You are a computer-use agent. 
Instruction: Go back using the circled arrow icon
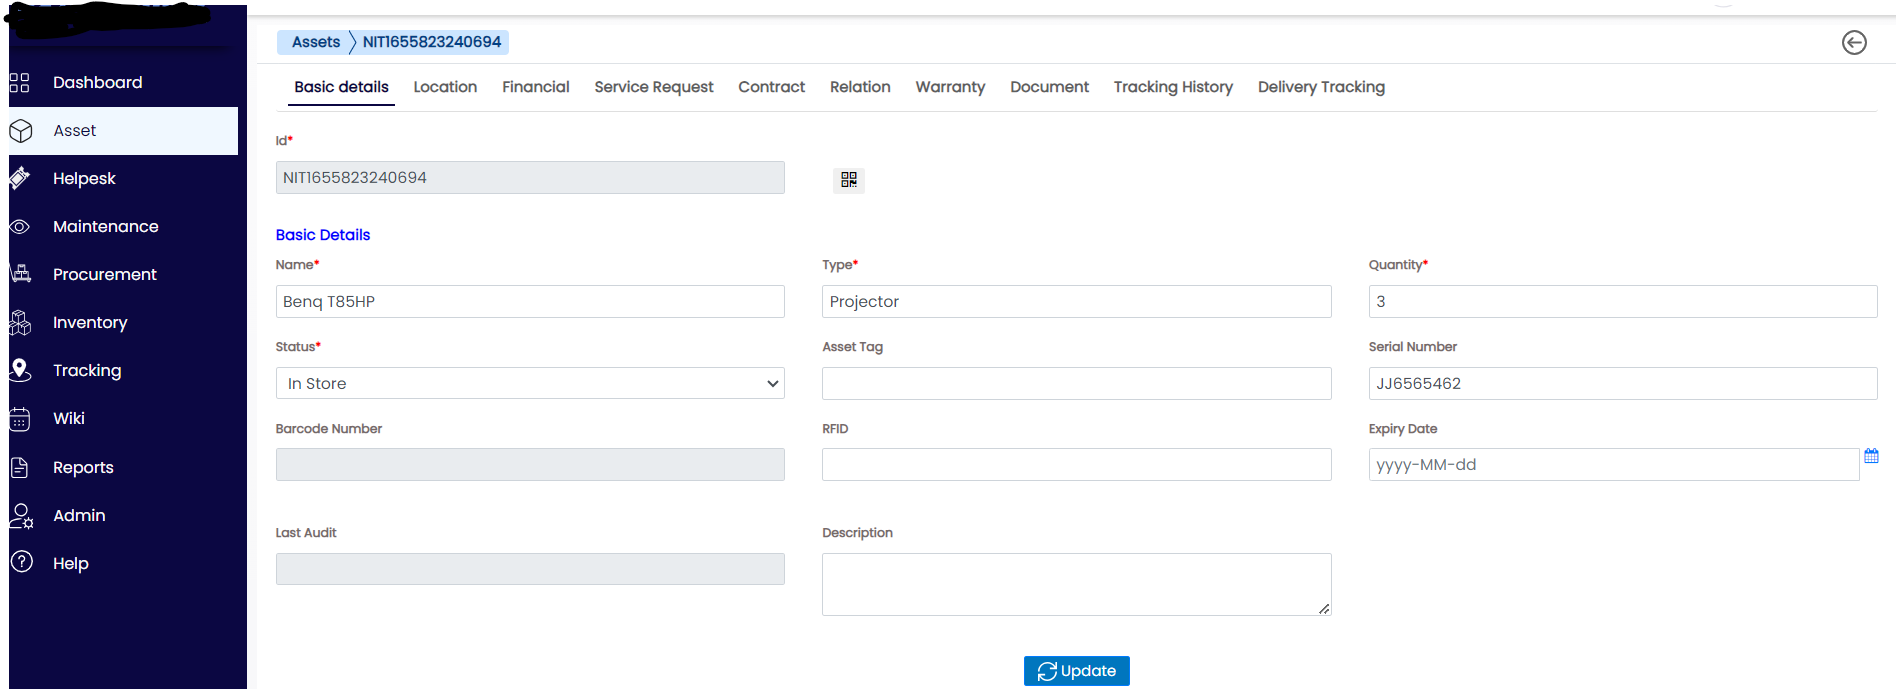point(1854,42)
